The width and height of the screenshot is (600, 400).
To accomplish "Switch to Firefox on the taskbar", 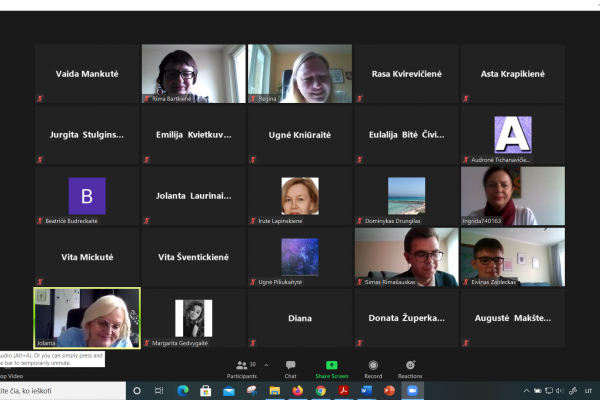I will (x=297, y=391).
